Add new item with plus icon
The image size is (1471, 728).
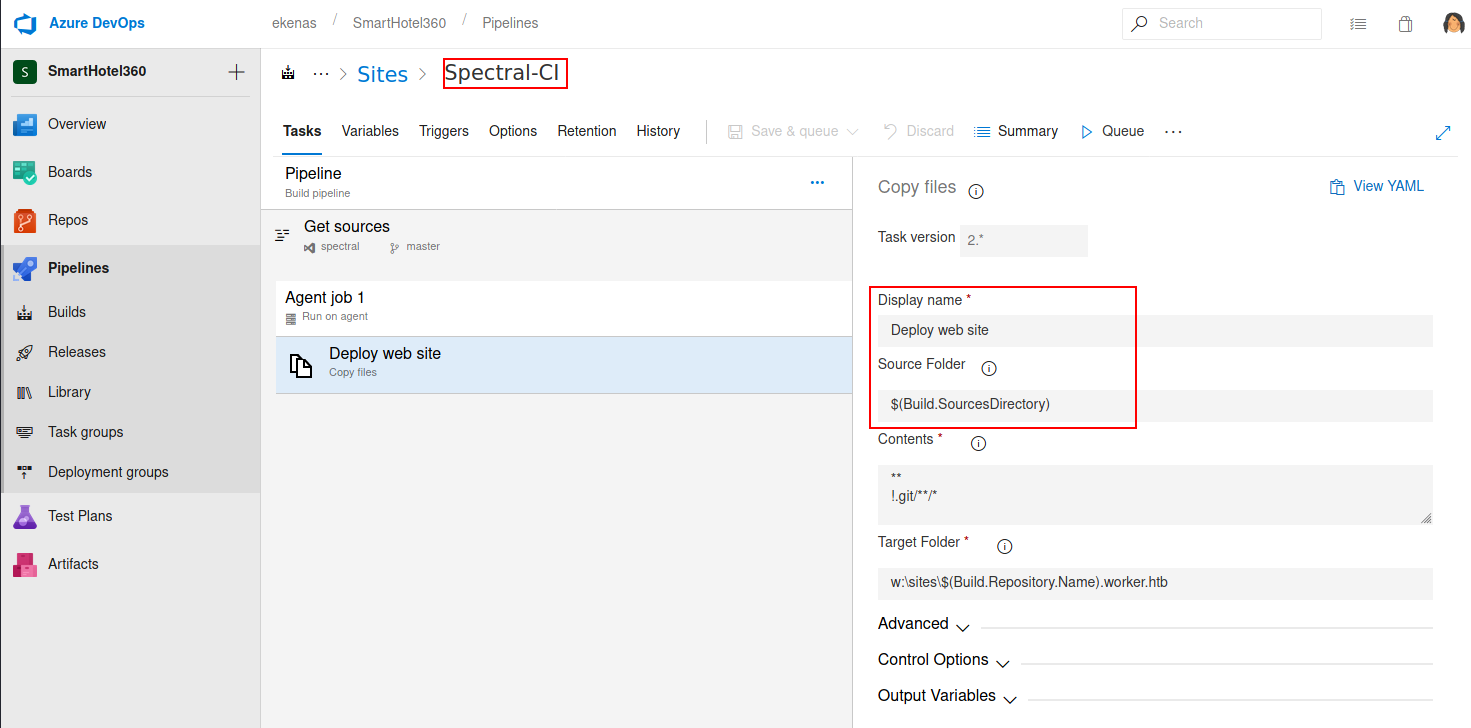pyautogui.click(x=236, y=72)
